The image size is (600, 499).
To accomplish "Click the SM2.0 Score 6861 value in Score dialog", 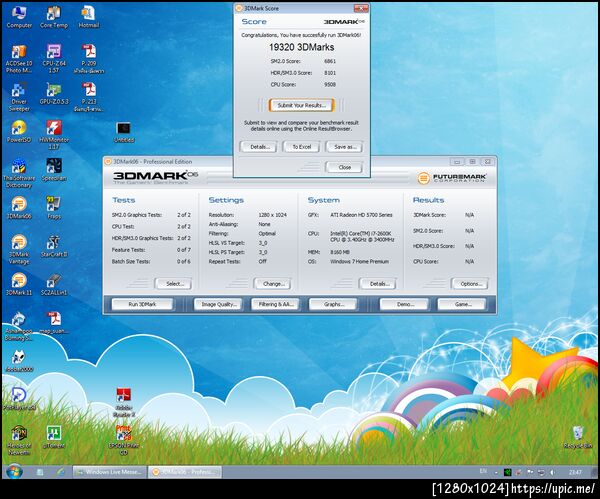I will click(330, 61).
